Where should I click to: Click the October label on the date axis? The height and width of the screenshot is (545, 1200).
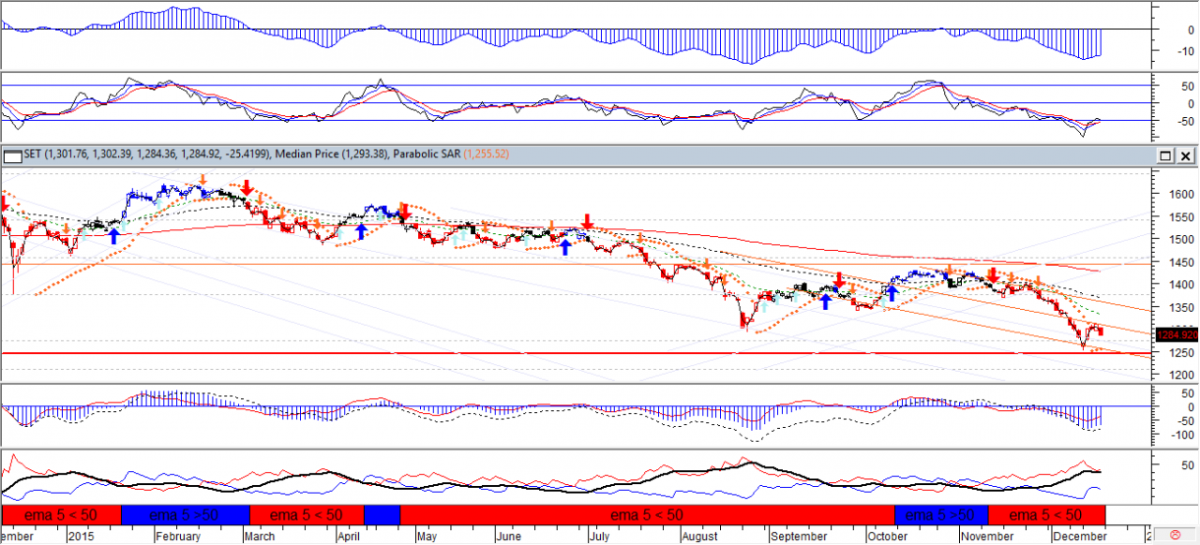point(889,536)
